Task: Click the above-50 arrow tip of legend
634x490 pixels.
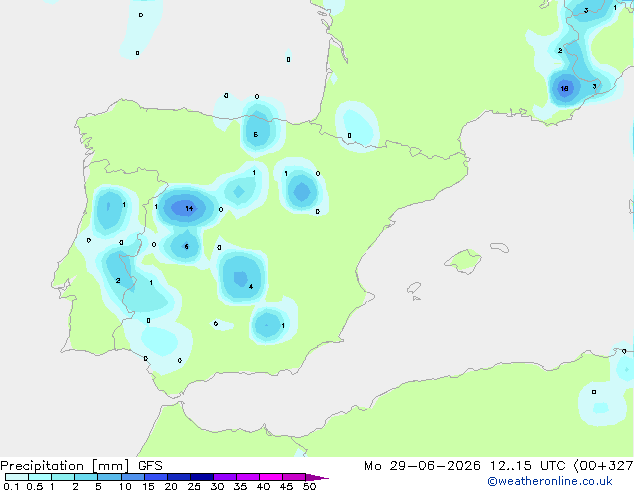Action: (x=317, y=477)
